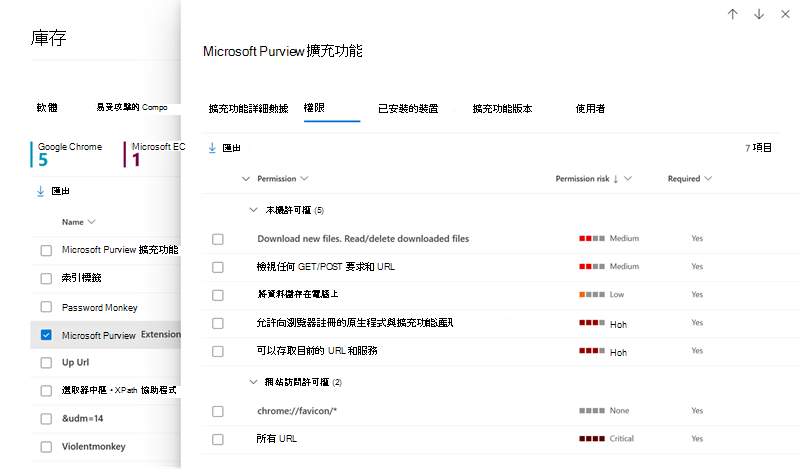800x470 pixels.
Task: Check the 將資料儲存在電腦上 checkbox
Action: click(218, 295)
